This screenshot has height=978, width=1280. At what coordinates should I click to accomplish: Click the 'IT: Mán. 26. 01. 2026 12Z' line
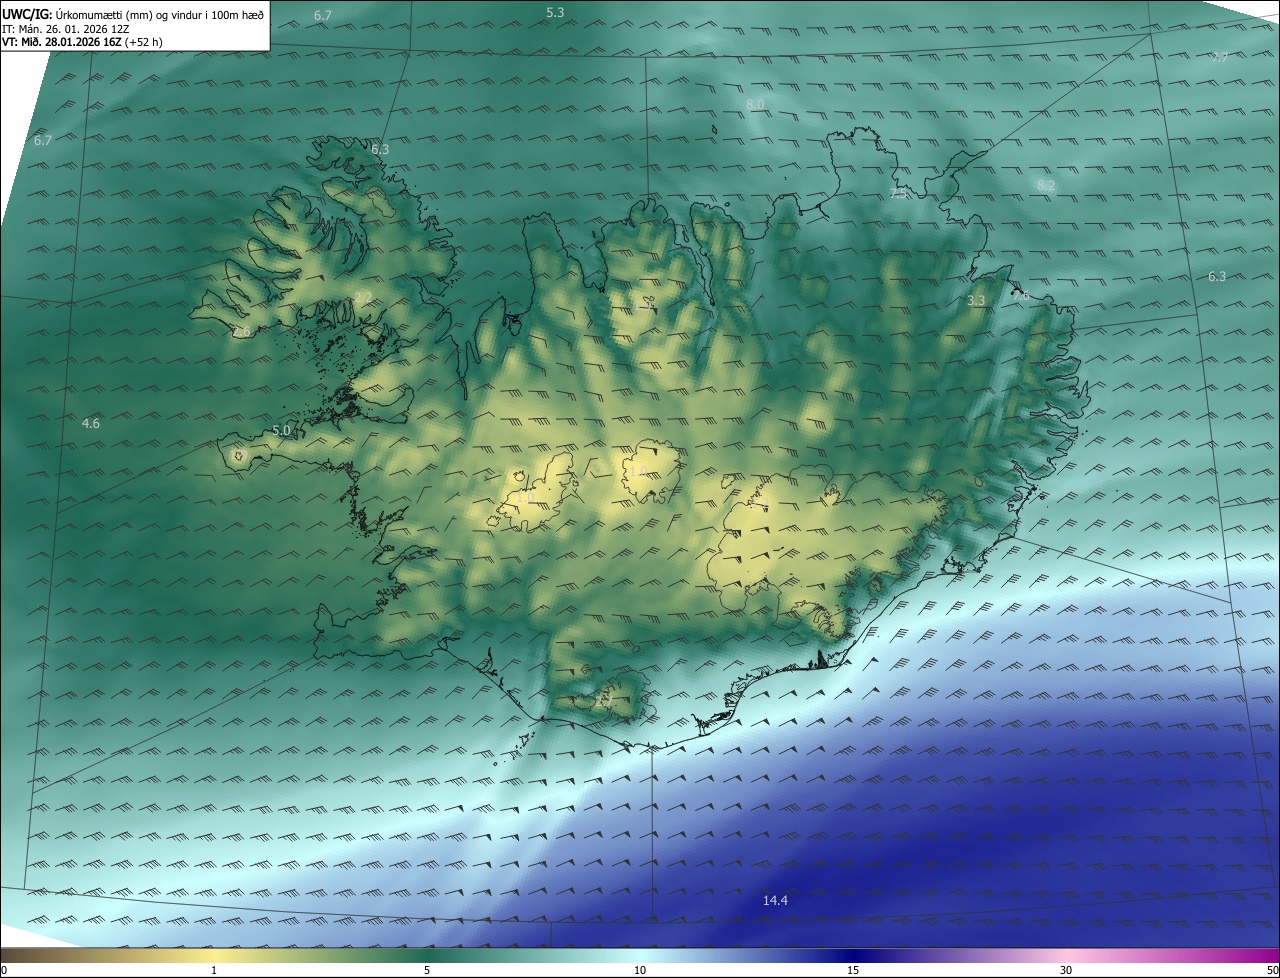pyautogui.click(x=66, y=29)
